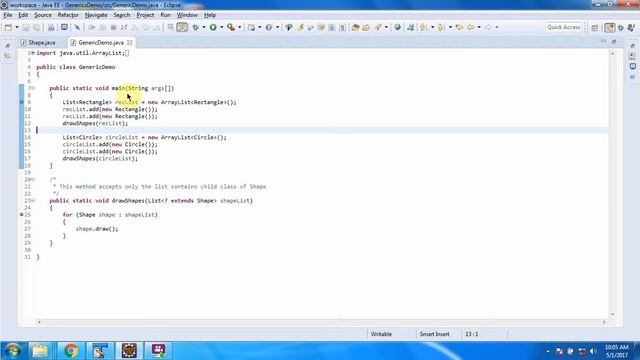Viewport: 640px width, 360px height.
Task: Click the Save All icon
Action: (x=37, y=27)
